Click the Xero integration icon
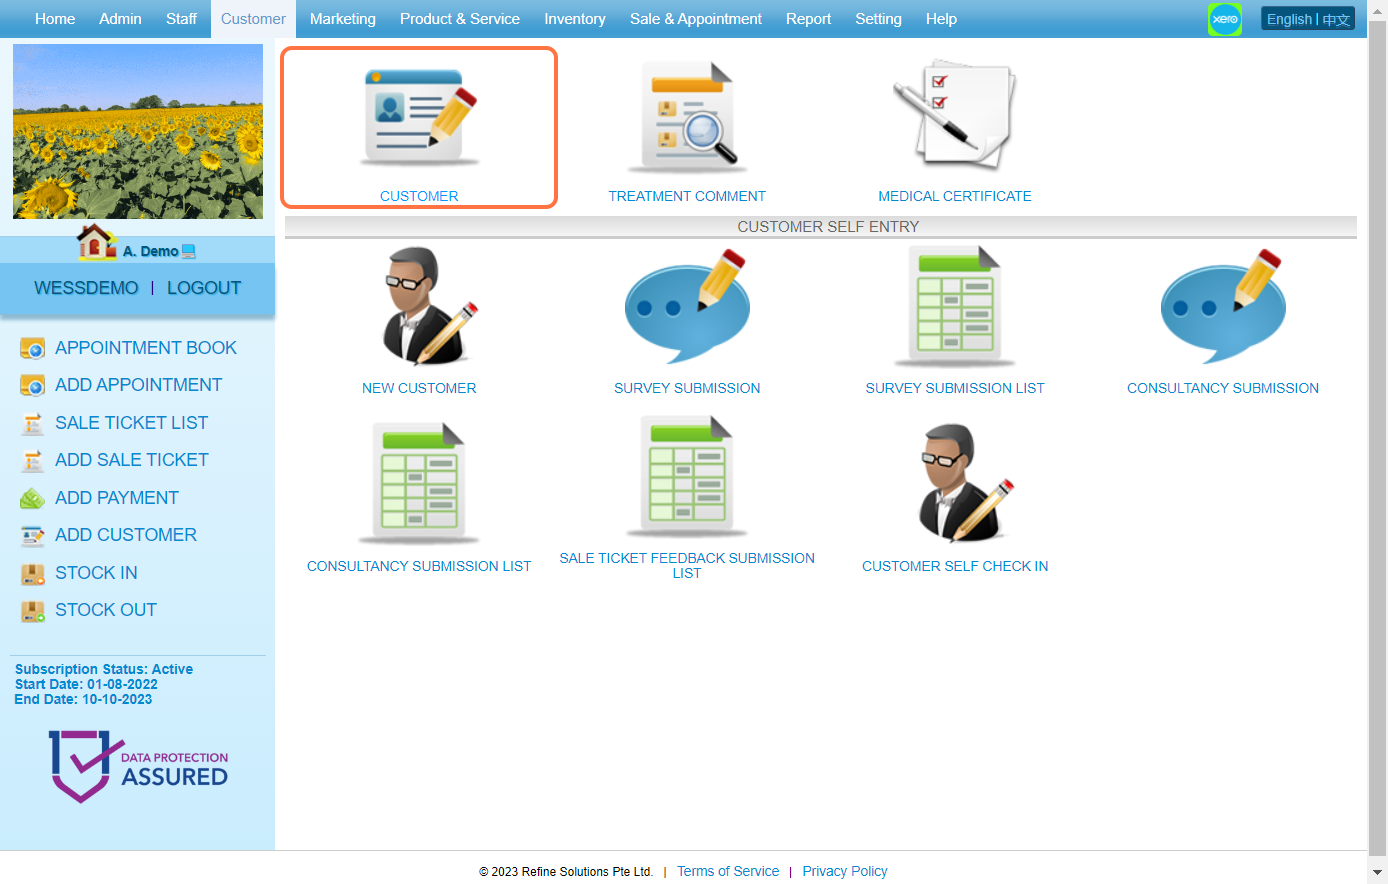 point(1225,19)
